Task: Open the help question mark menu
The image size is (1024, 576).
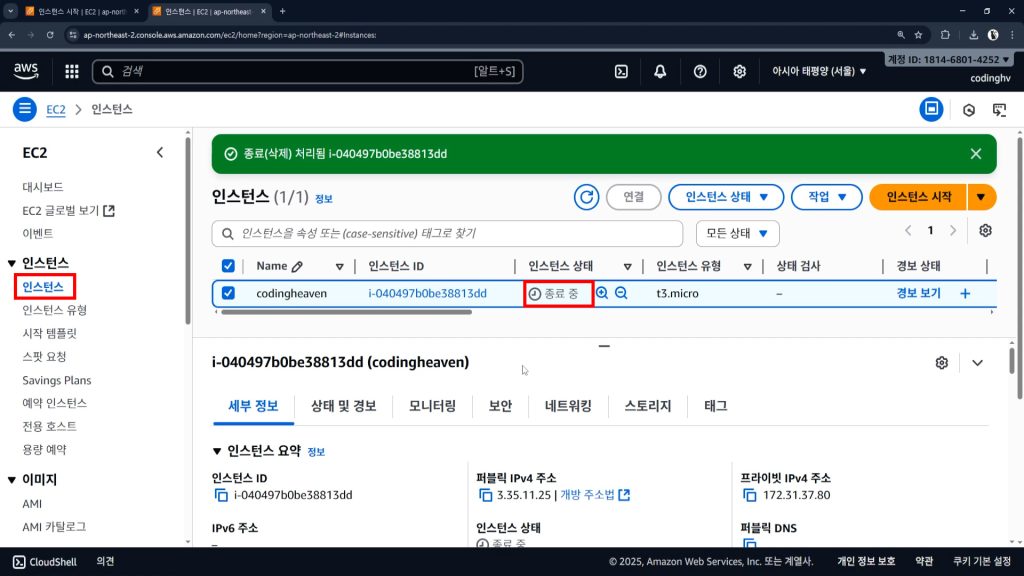Action: click(x=700, y=71)
